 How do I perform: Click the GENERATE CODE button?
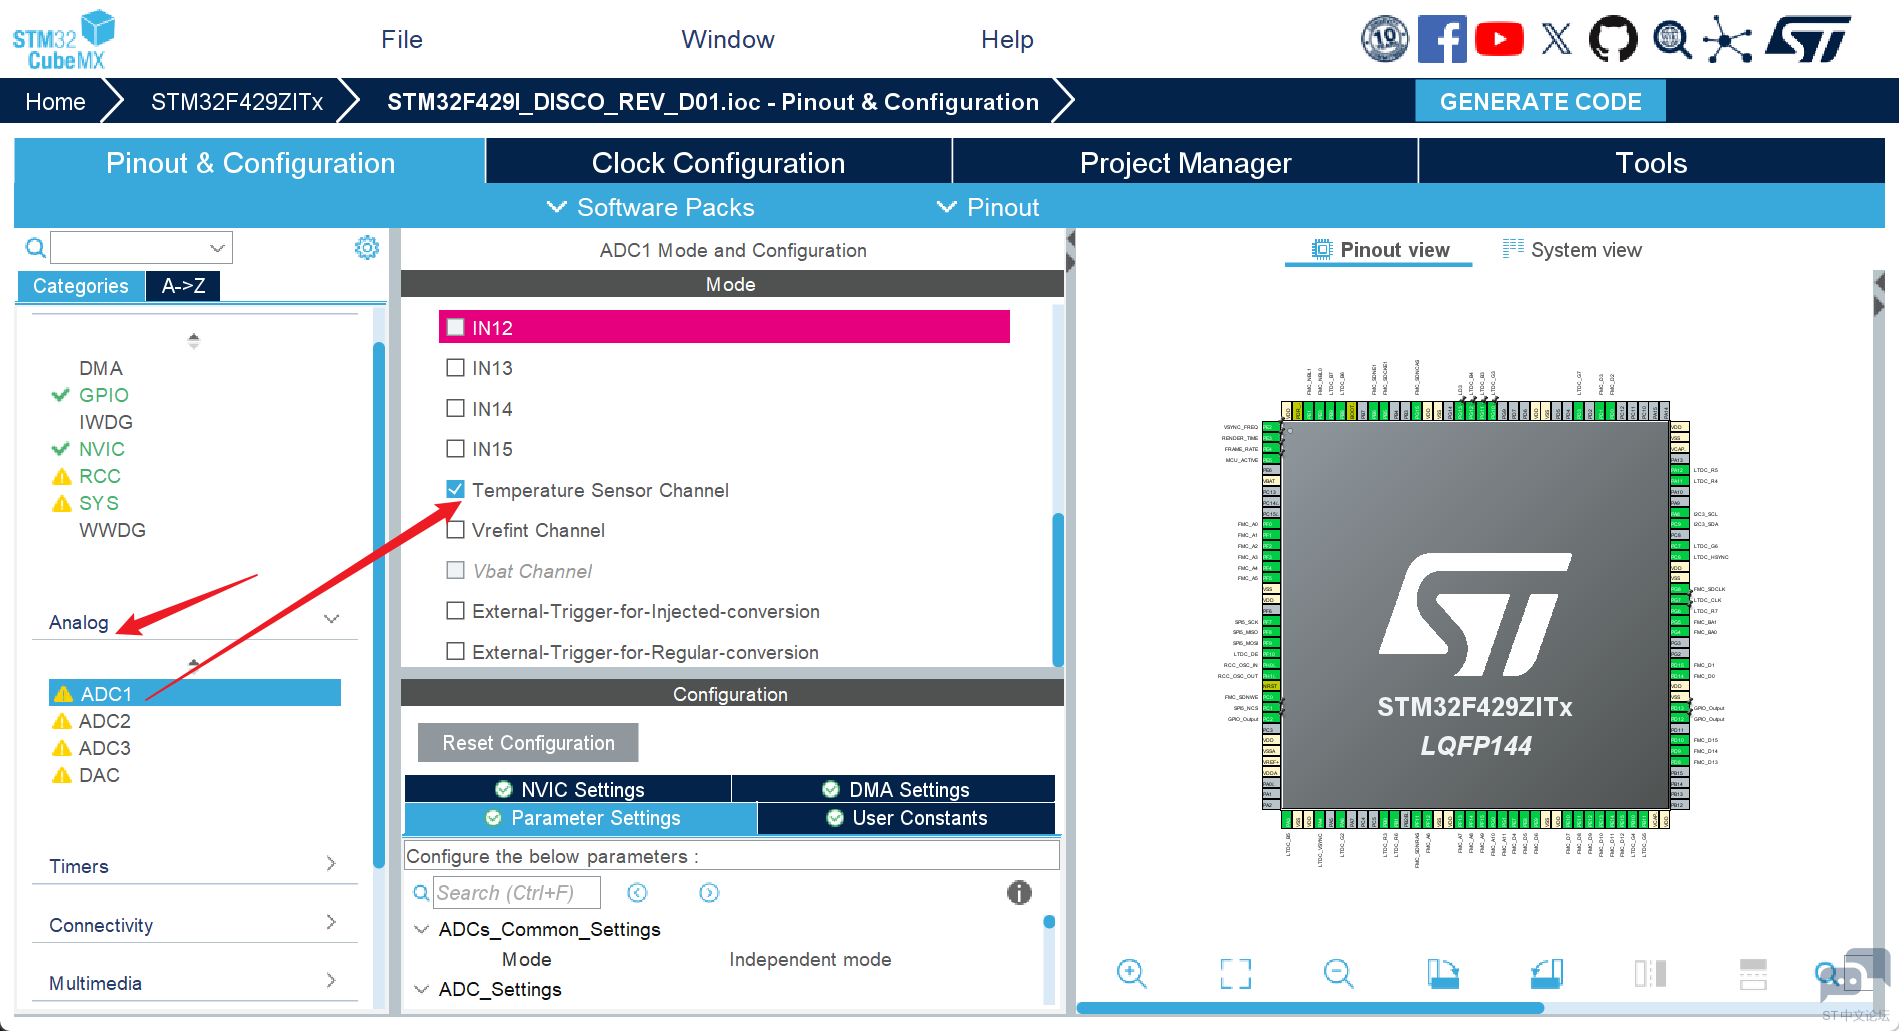(x=1539, y=102)
